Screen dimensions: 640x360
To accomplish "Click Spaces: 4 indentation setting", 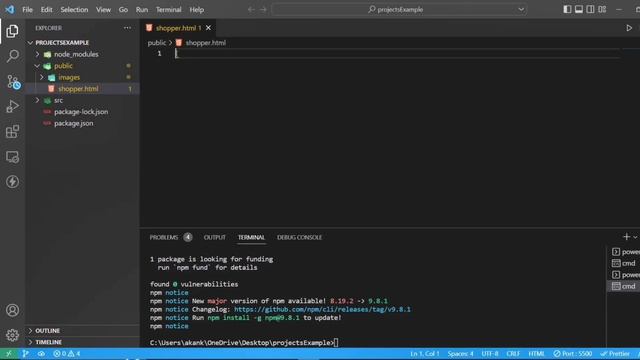I will point(460,353).
